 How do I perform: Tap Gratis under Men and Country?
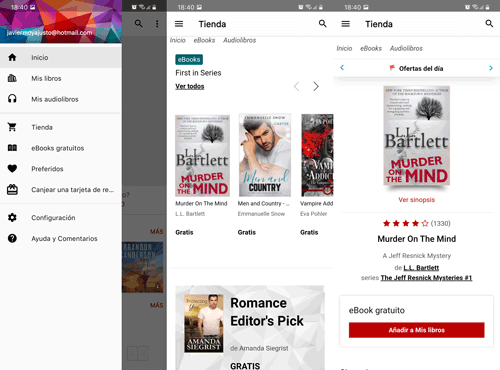(x=247, y=232)
